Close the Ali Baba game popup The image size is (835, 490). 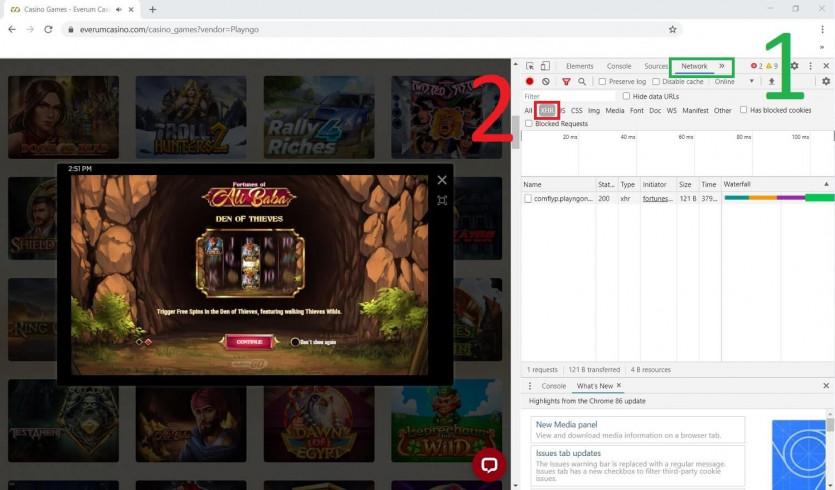442,180
